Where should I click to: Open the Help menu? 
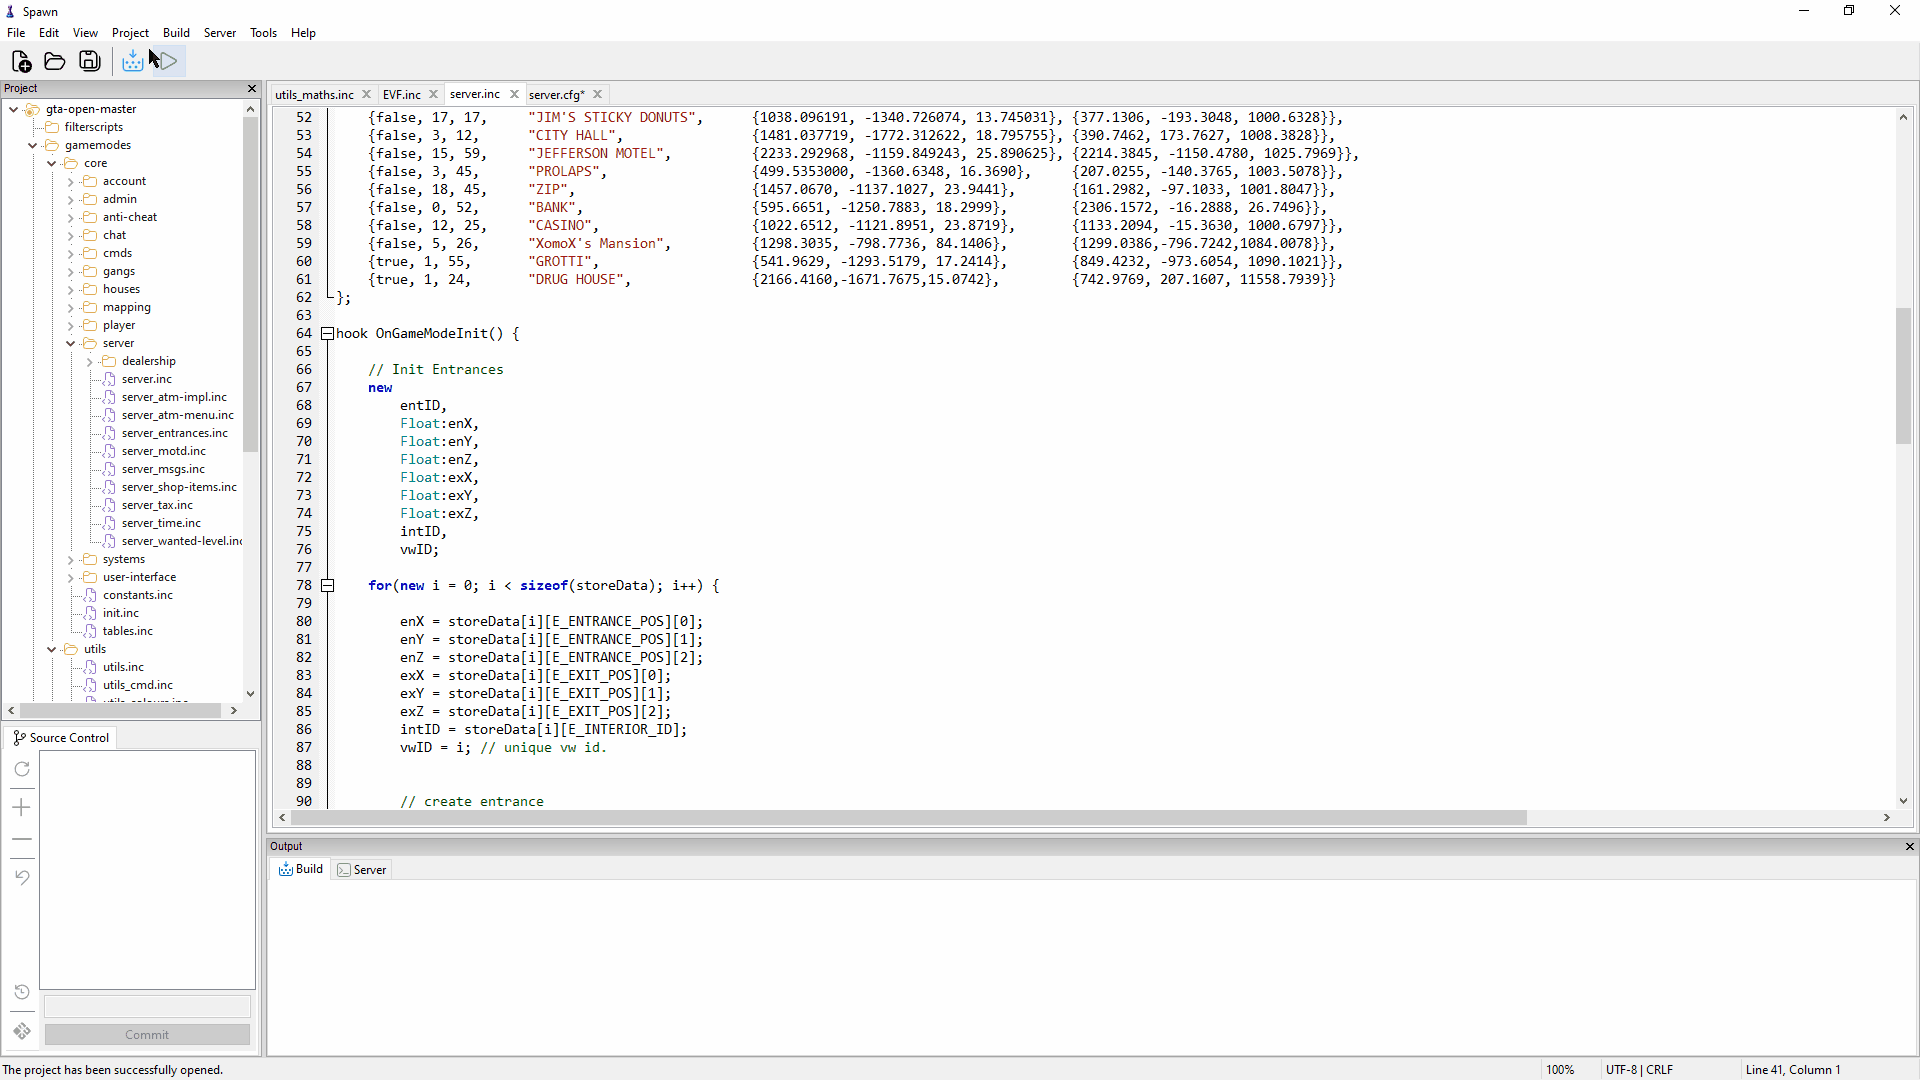pyautogui.click(x=303, y=33)
